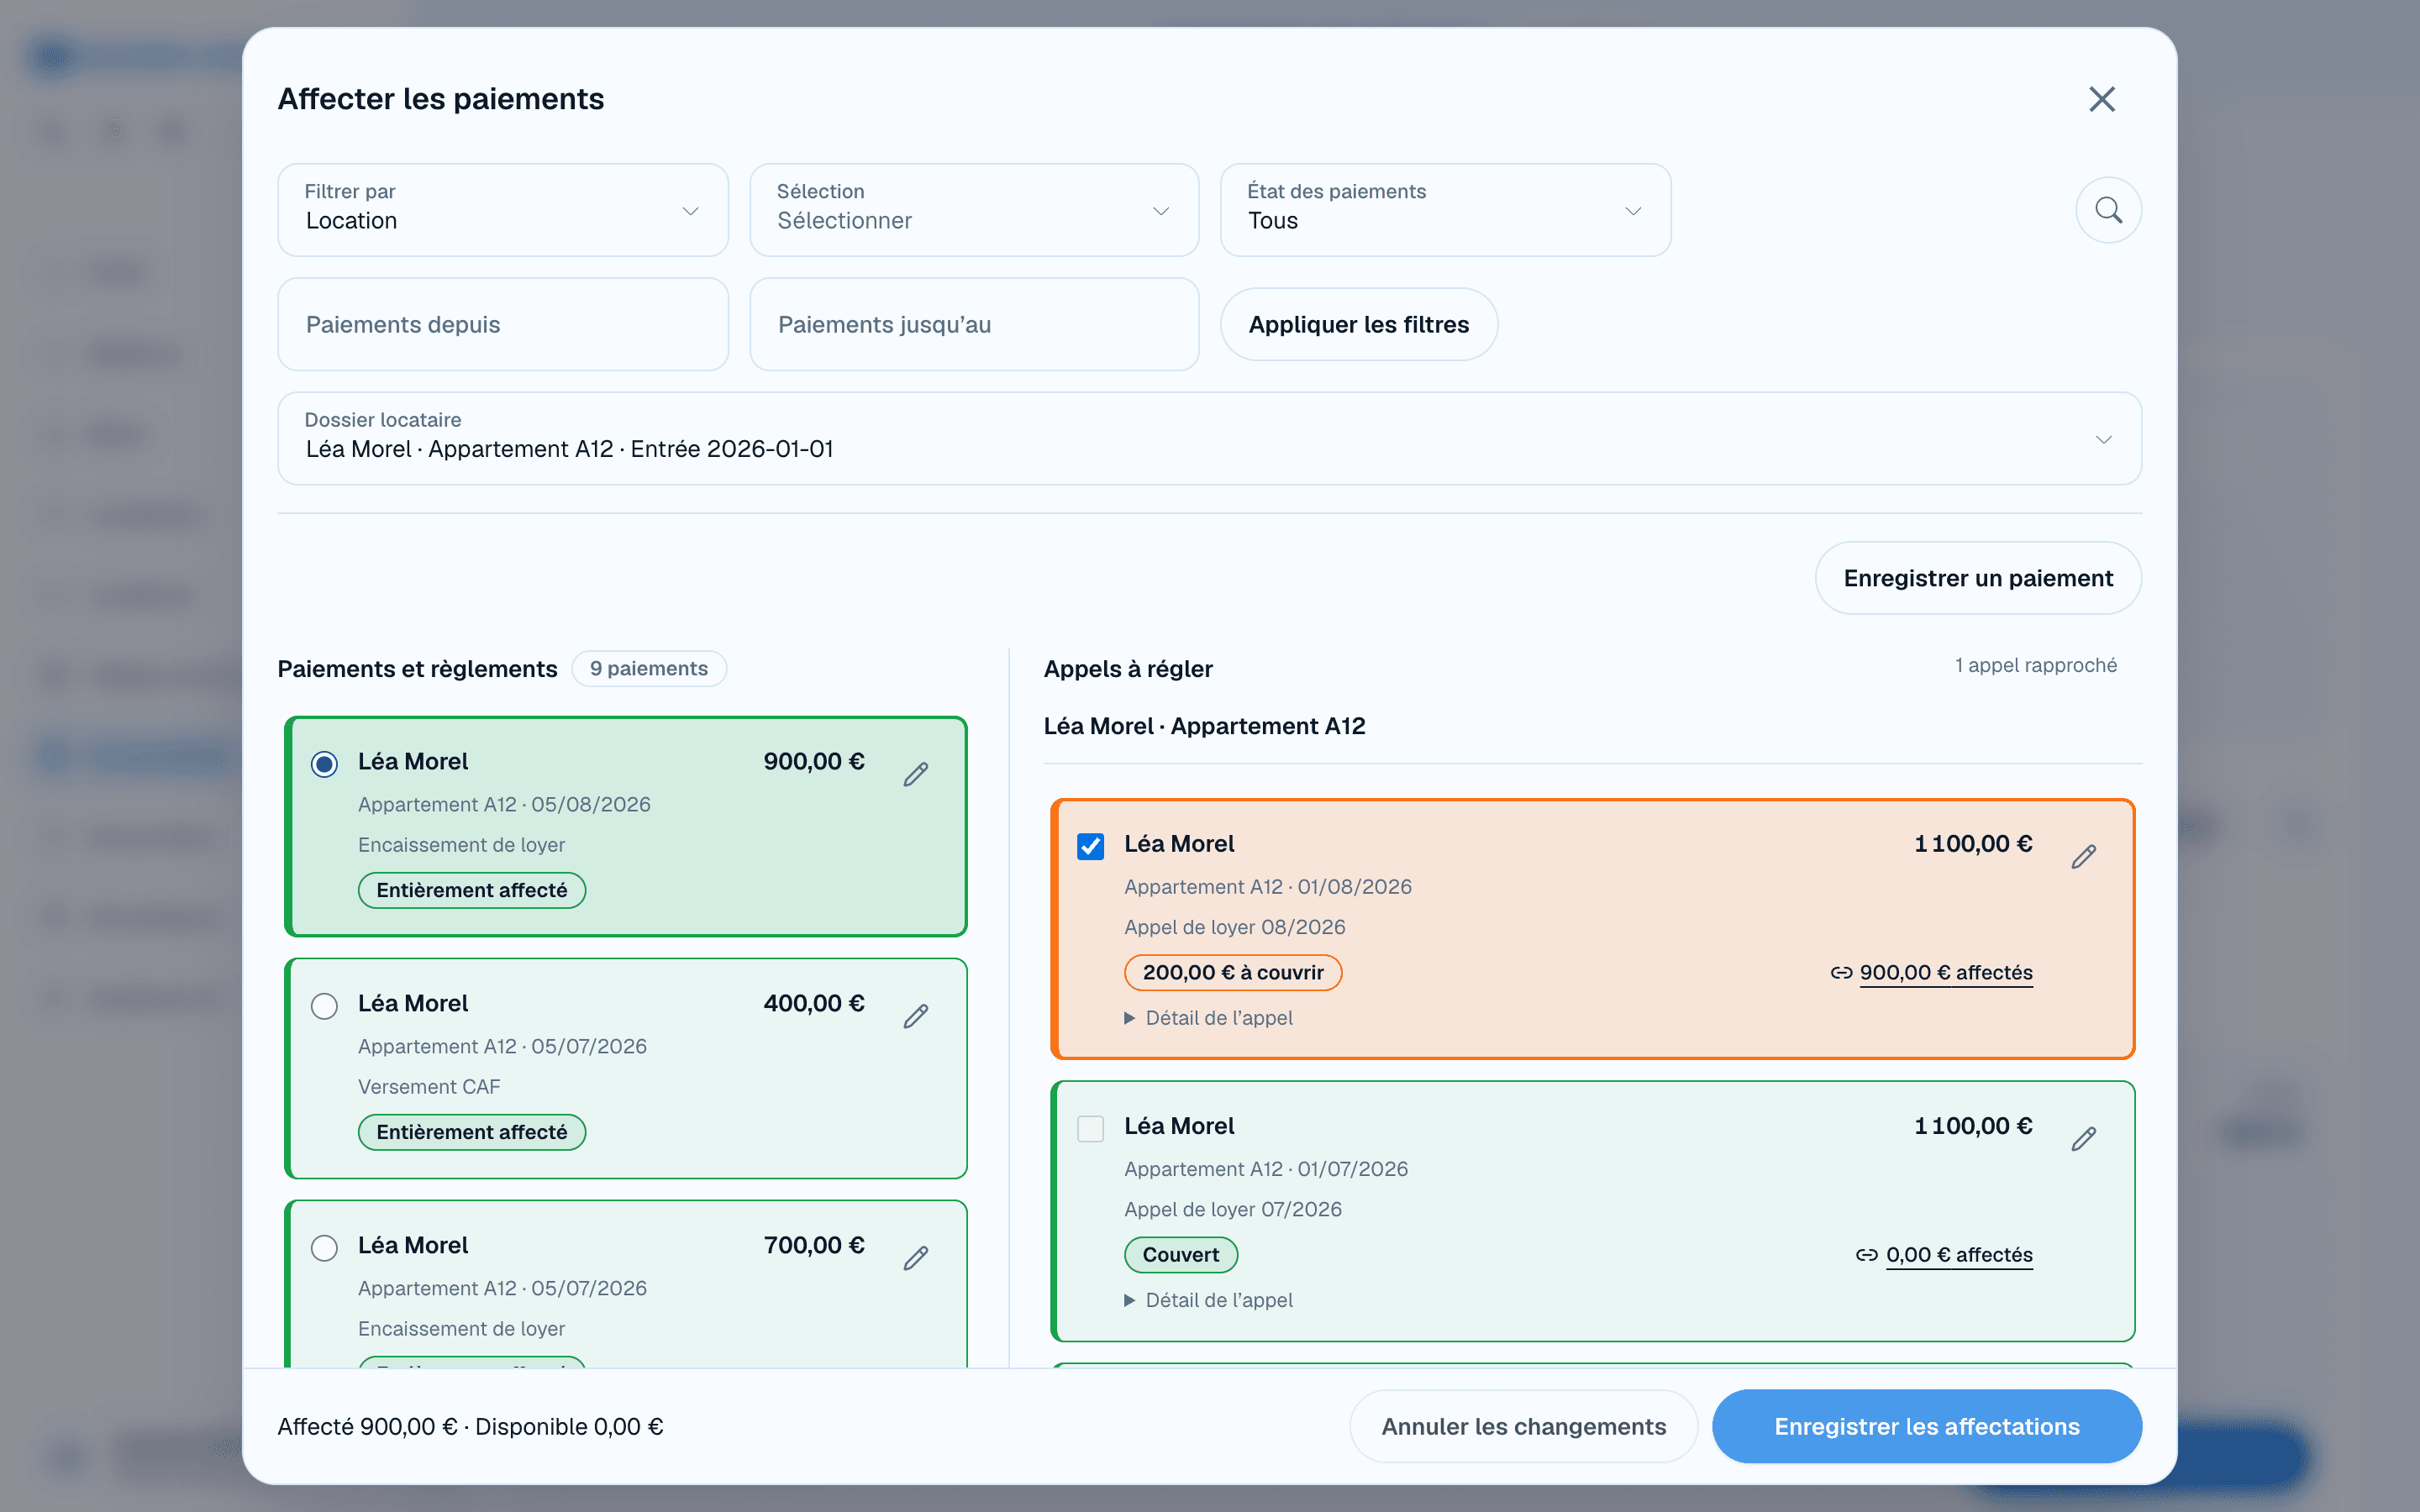The image size is (2420, 1512).
Task: Close the Affecter les paiements dialog
Action: pyautogui.click(x=2102, y=99)
